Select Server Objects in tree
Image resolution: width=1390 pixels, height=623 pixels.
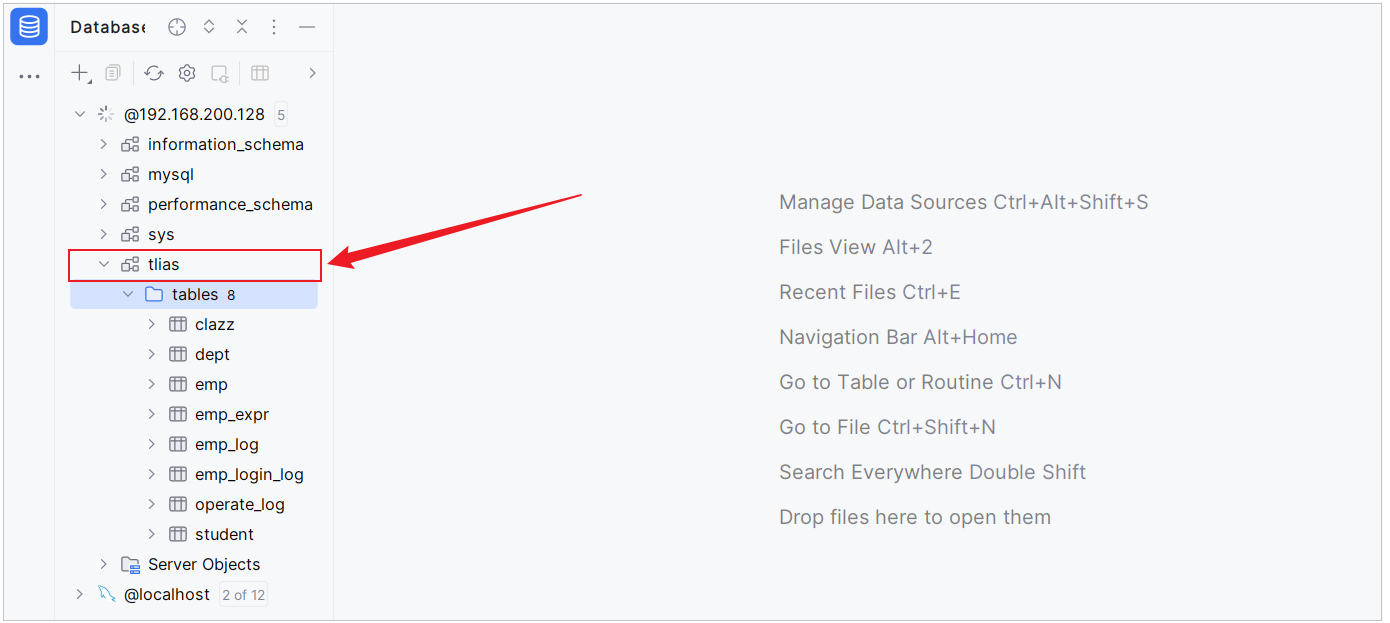pyautogui.click(x=204, y=564)
